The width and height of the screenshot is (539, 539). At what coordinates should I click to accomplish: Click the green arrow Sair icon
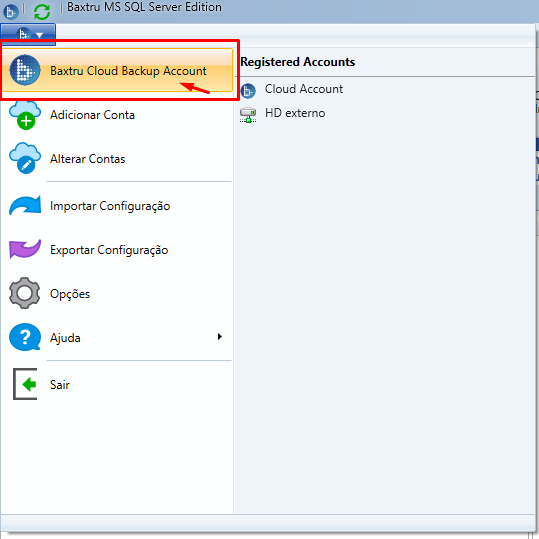point(25,384)
